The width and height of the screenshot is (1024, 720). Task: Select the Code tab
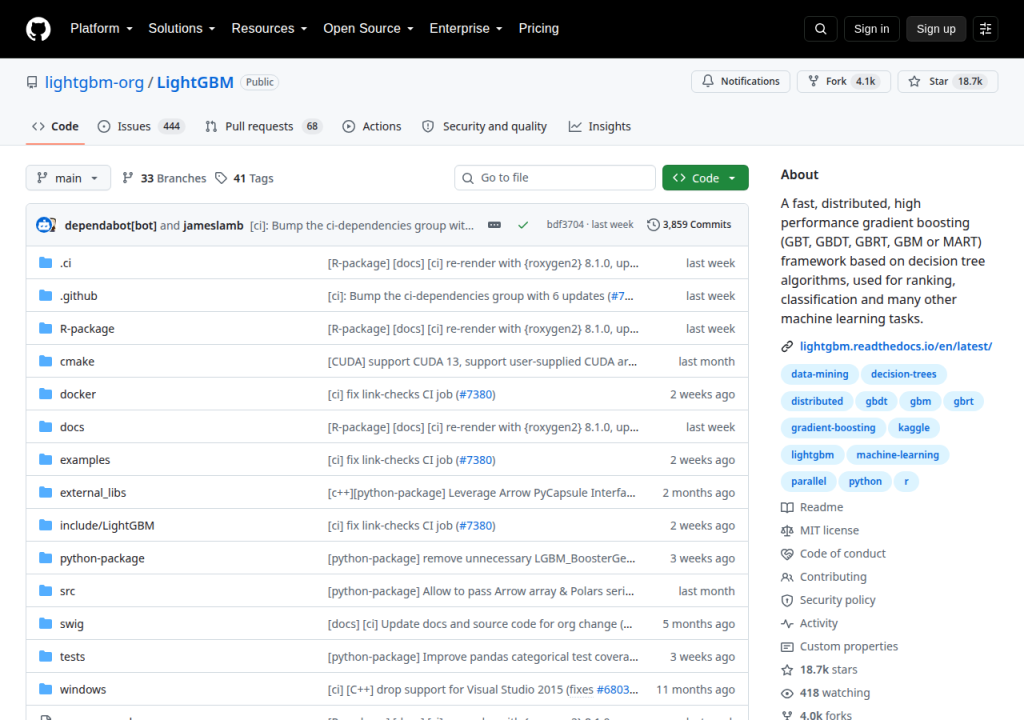click(x=56, y=126)
